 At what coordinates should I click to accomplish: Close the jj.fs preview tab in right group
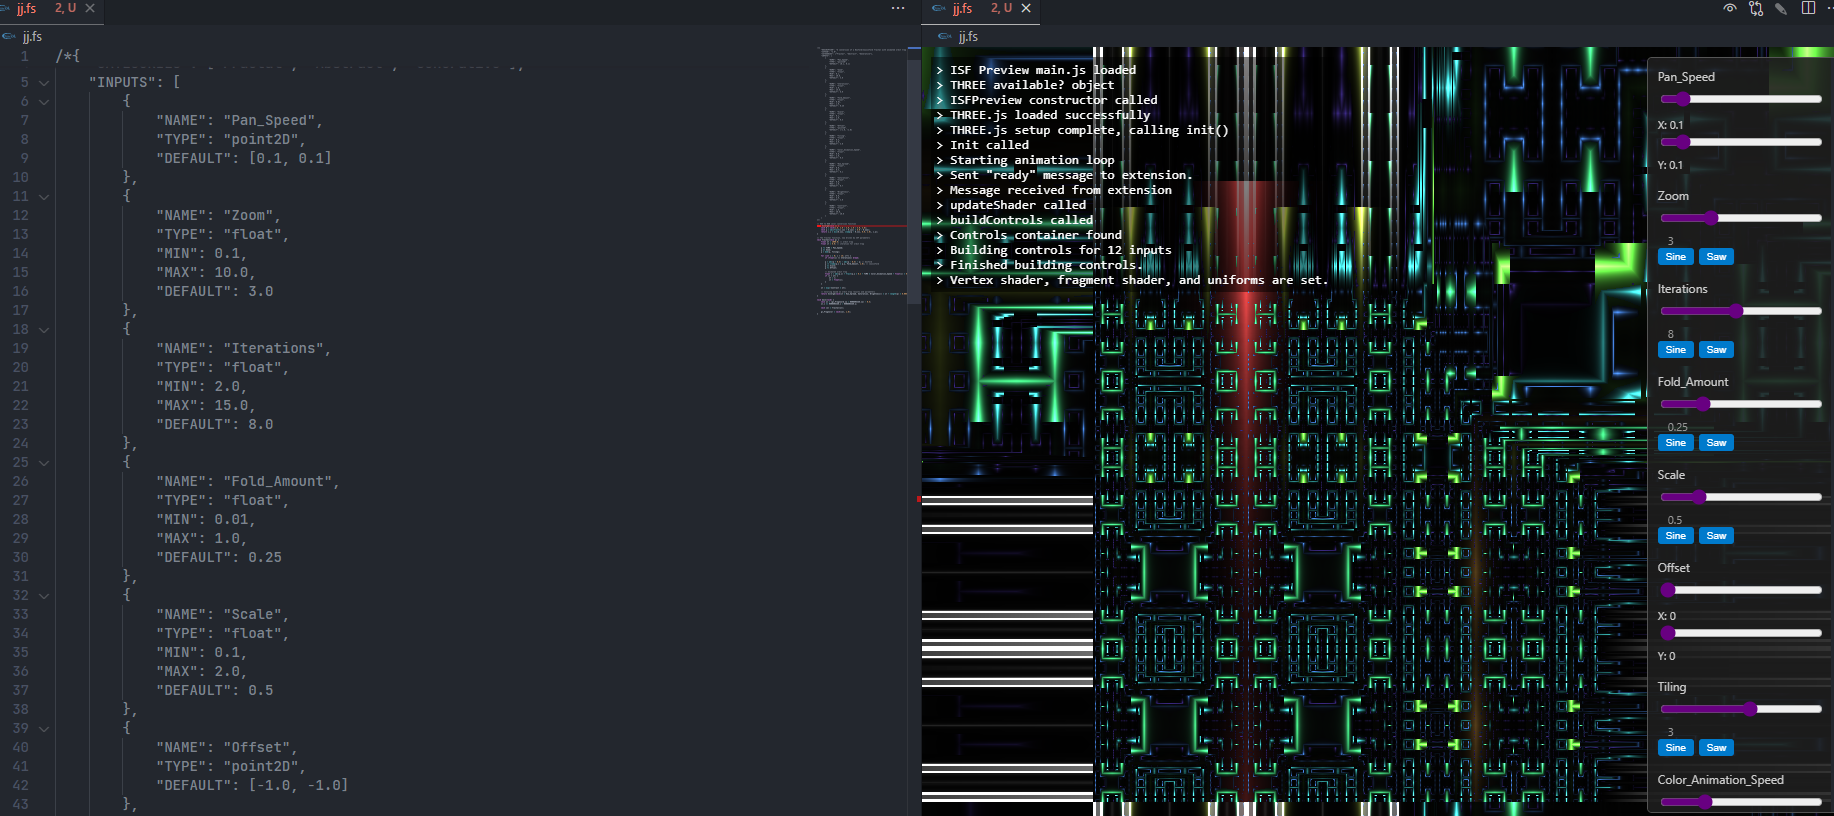[x=1026, y=8]
